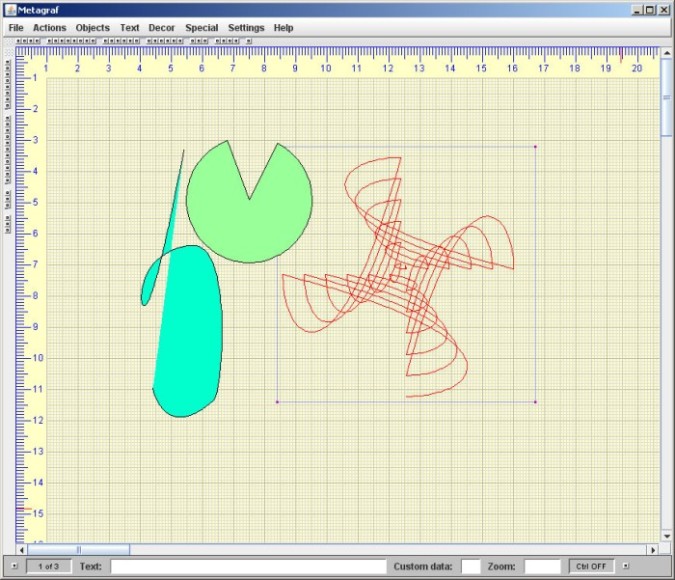Open the File menu
Image resolution: width=675 pixels, height=580 pixels.
pos(16,28)
